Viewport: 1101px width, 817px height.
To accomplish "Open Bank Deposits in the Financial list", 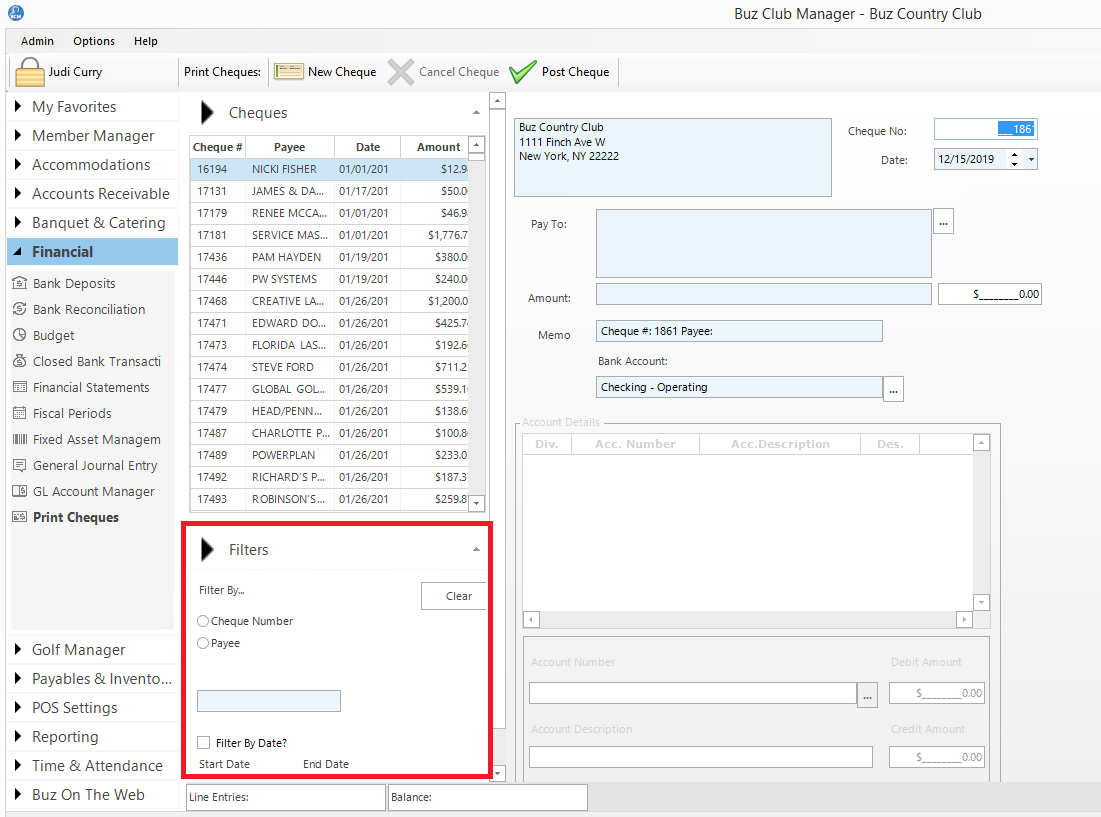I will pos(74,284).
